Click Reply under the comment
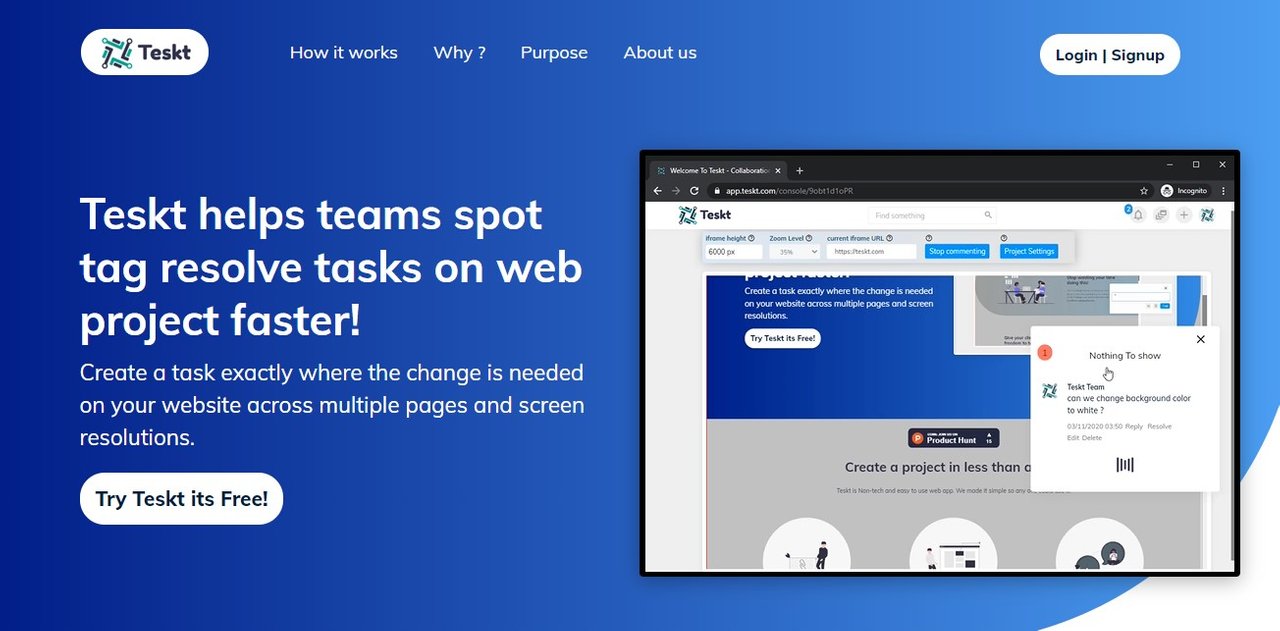 pyautogui.click(x=1134, y=426)
